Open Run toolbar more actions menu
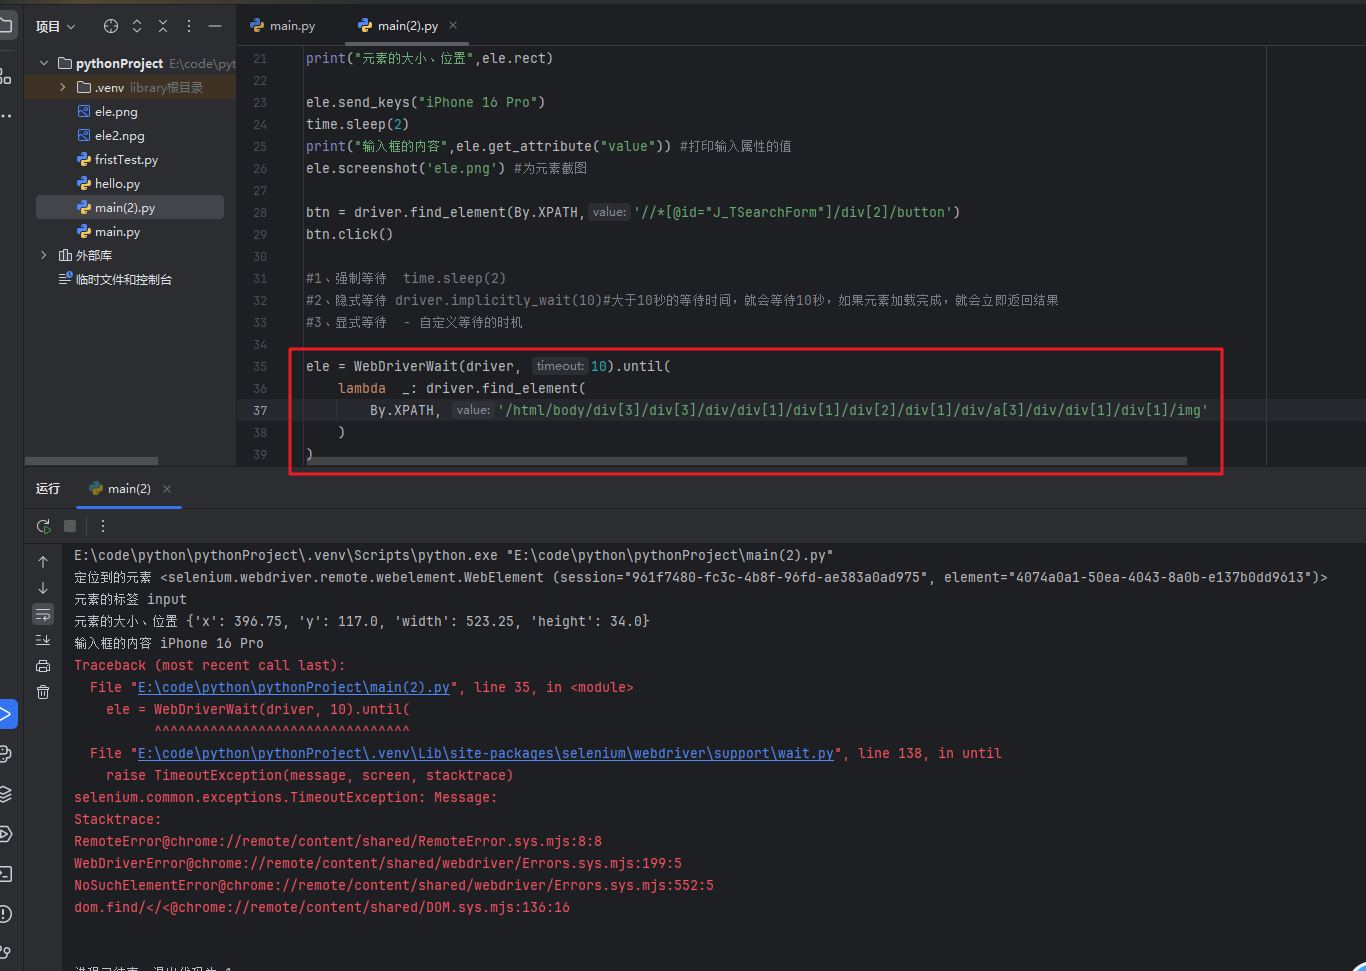The height and width of the screenshot is (971, 1366). tap(102, 526)
